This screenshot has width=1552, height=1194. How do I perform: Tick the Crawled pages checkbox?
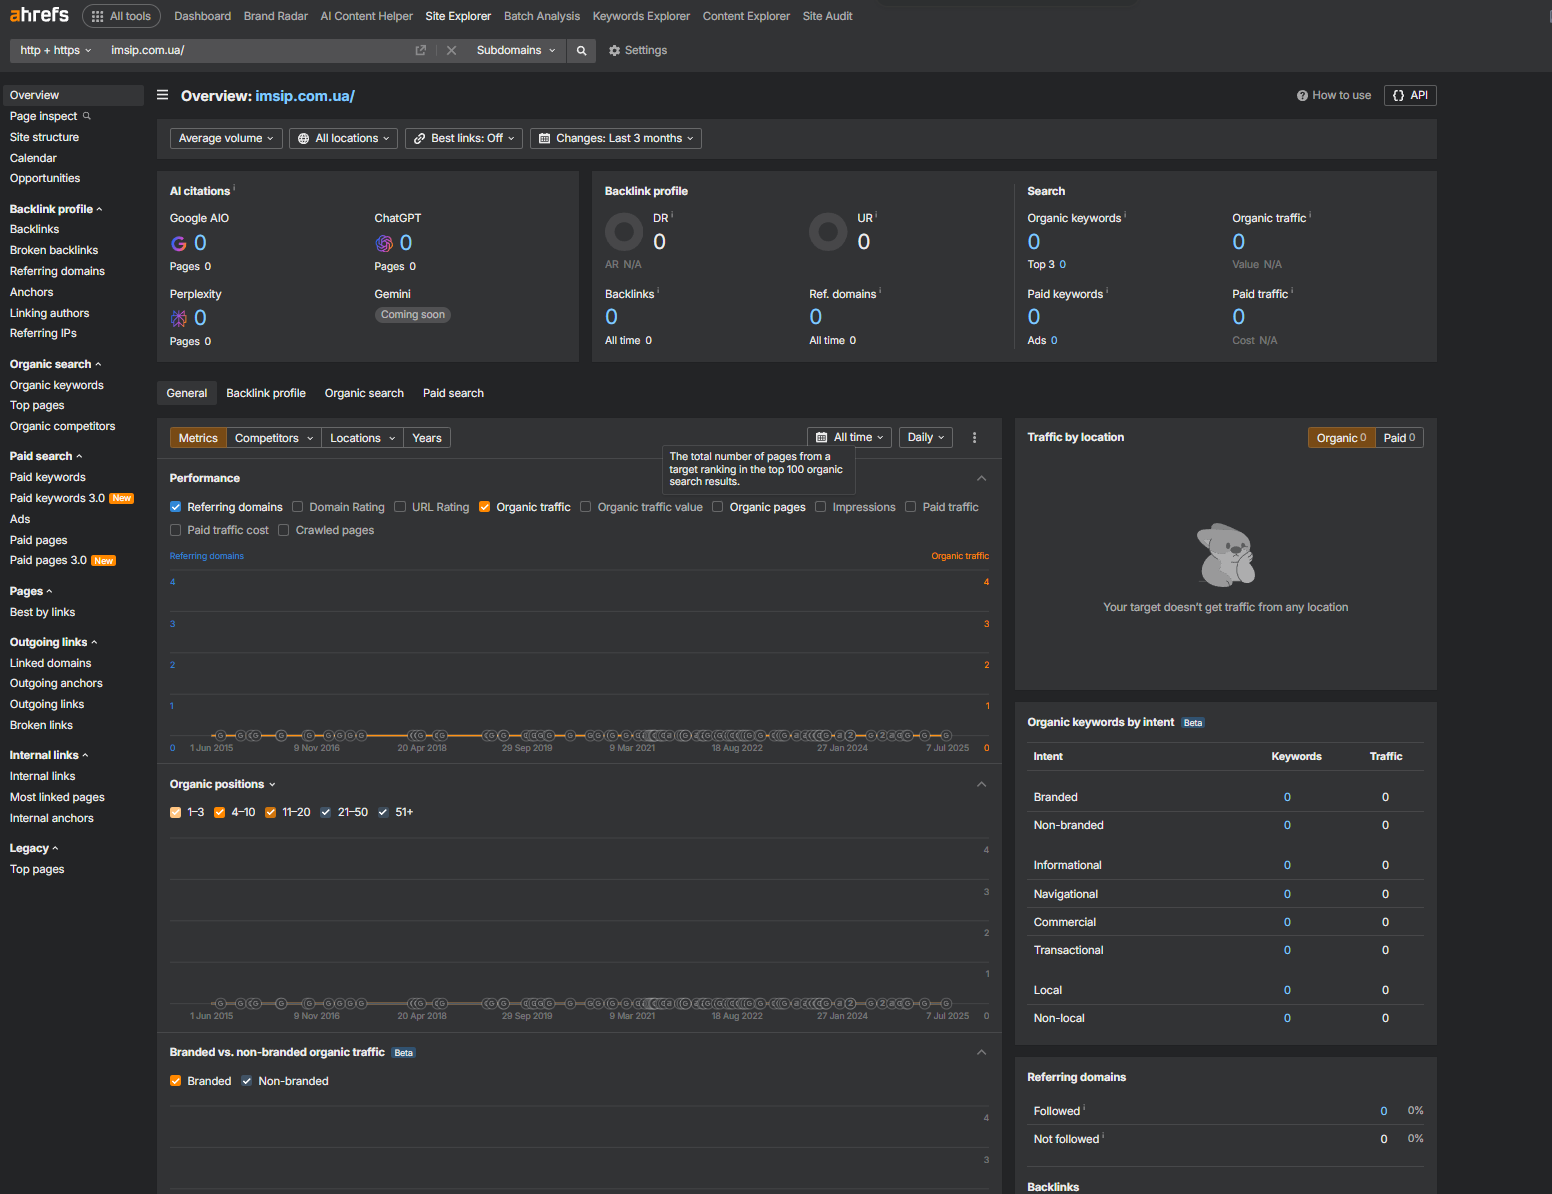point(284,530)
